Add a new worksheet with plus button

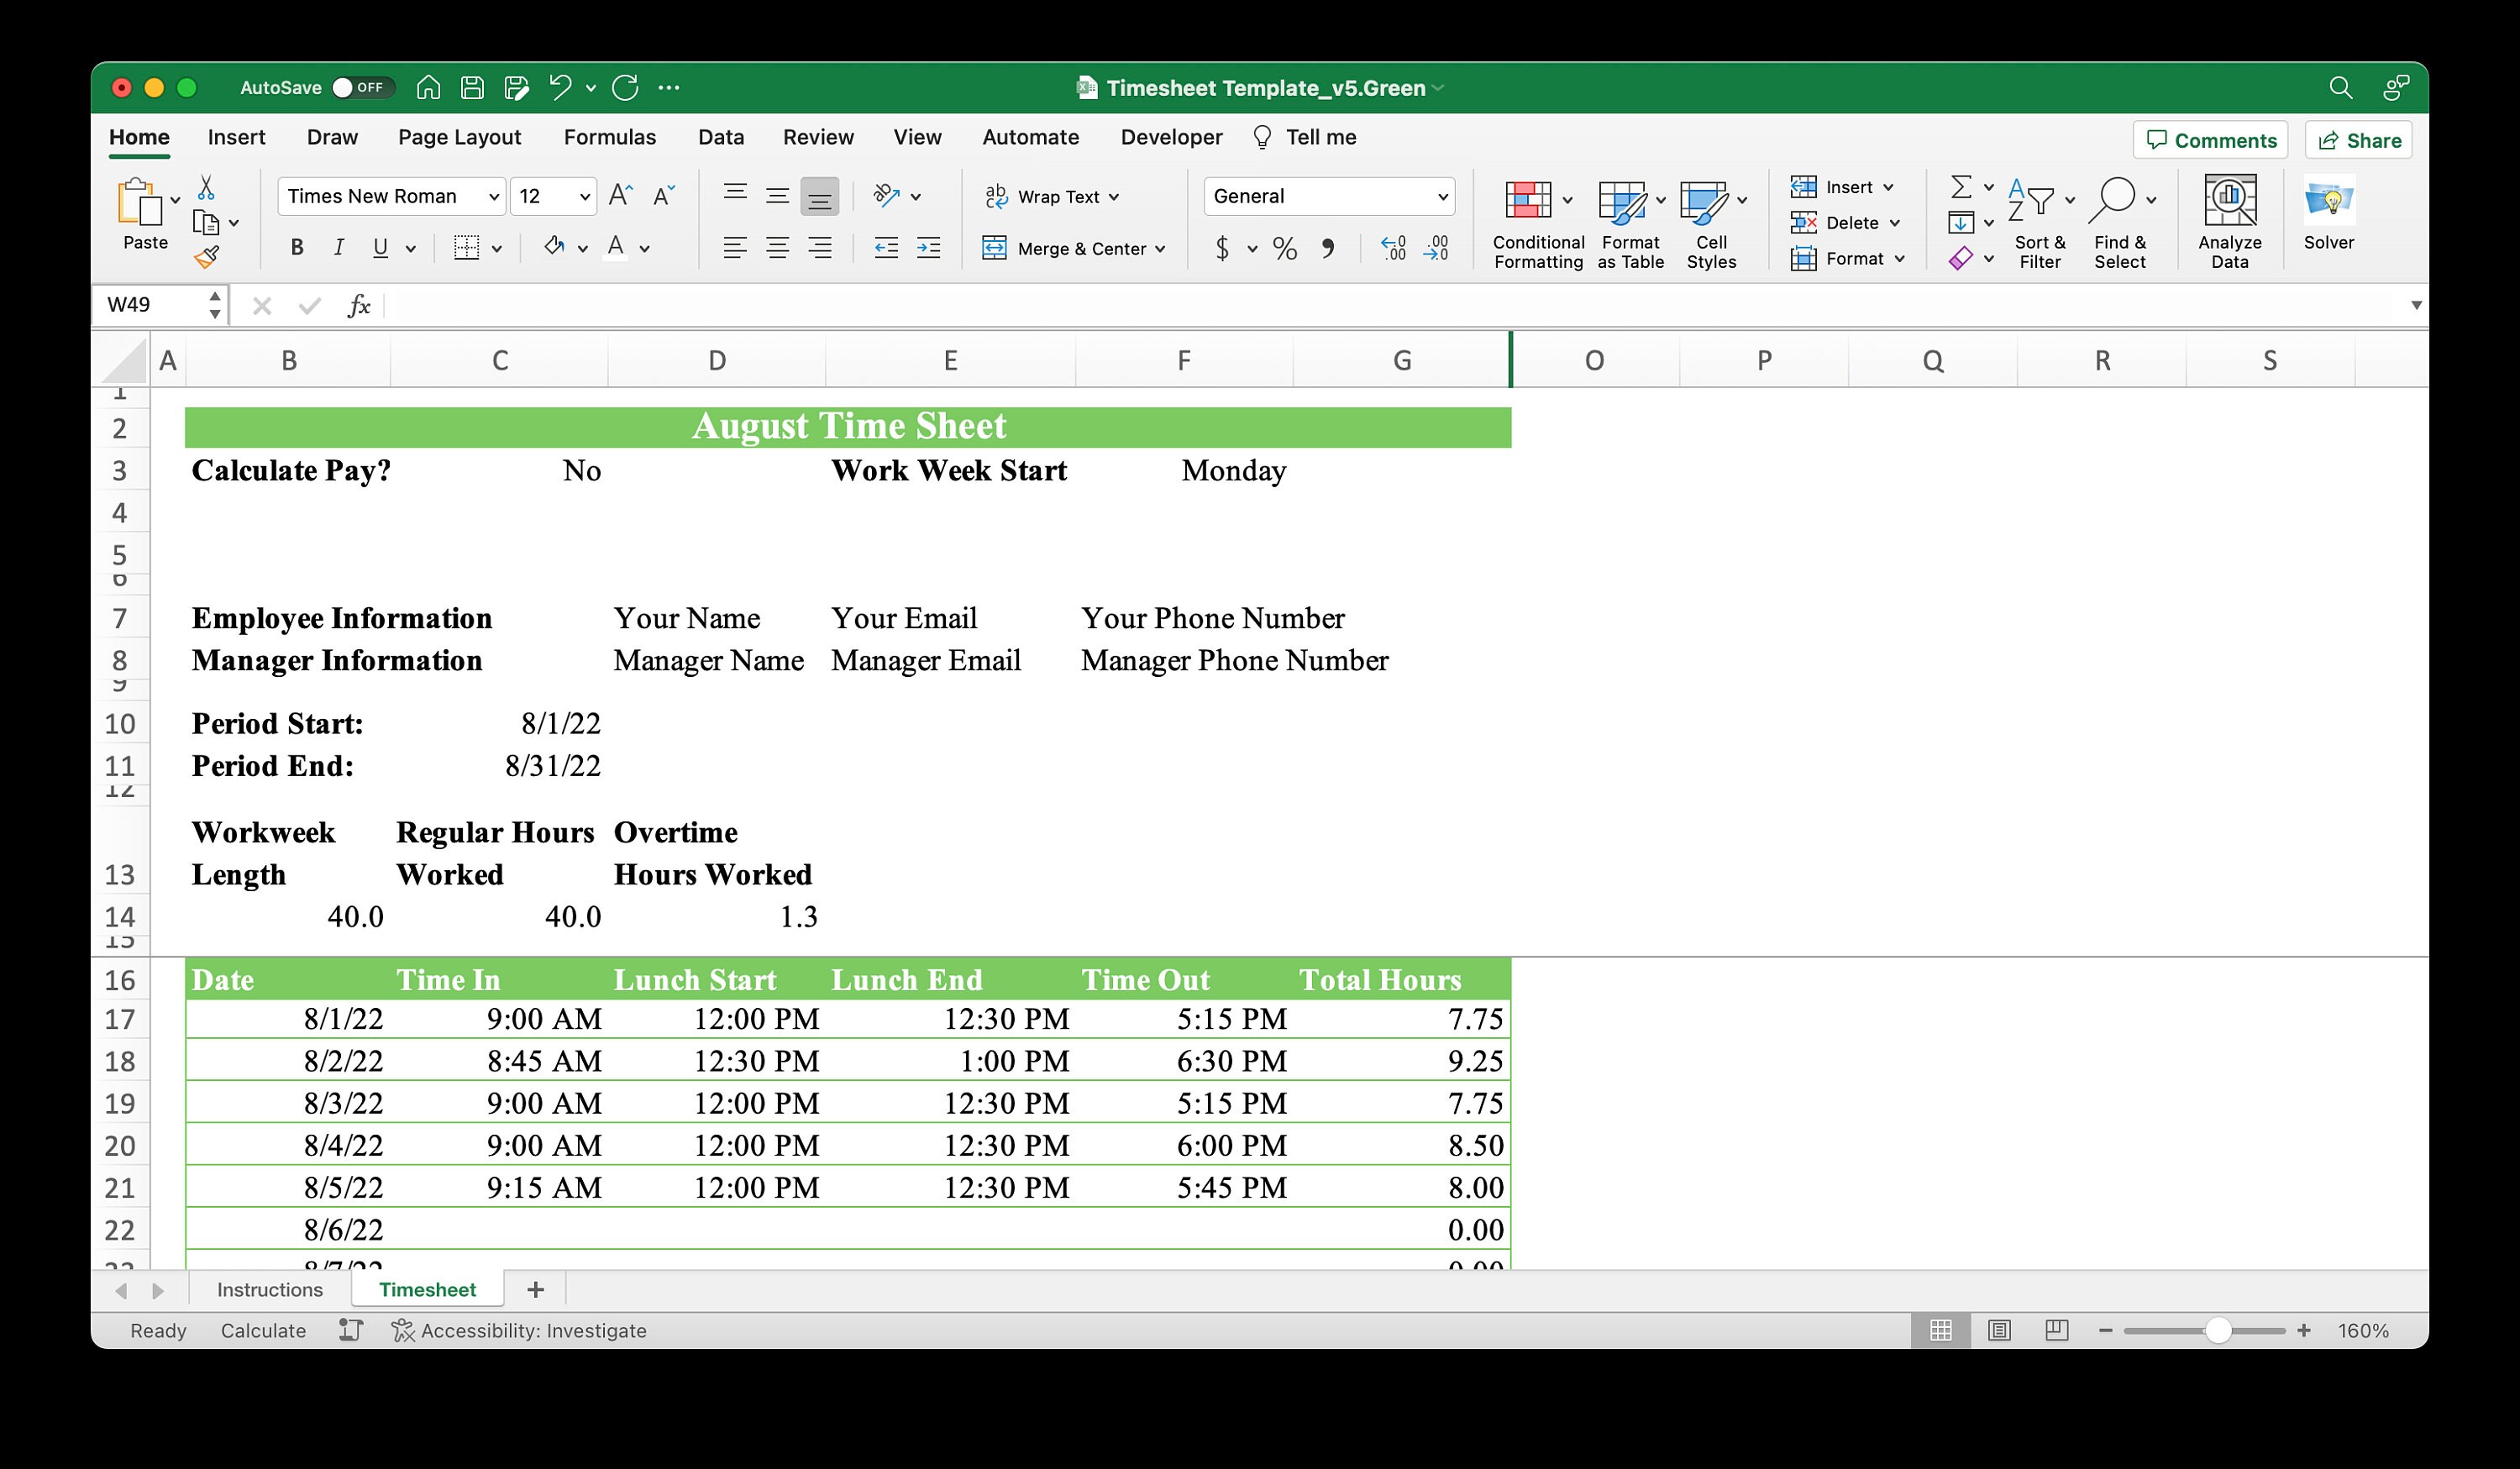coord(536,1289)
